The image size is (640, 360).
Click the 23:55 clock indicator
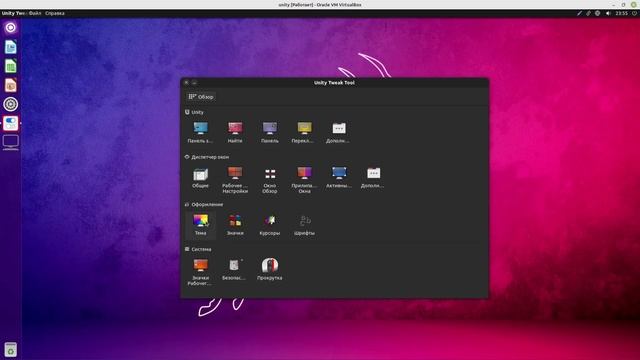point(622,13)
